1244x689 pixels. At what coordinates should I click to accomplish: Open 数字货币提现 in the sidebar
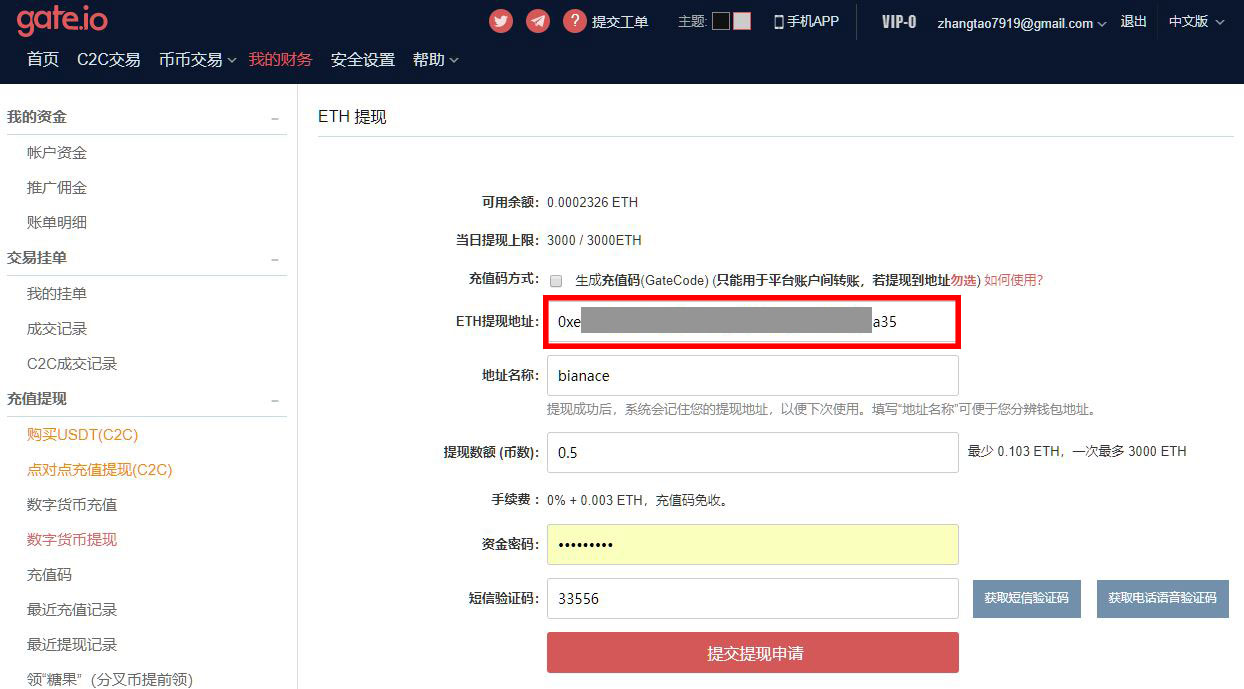[x=72, y=540]
